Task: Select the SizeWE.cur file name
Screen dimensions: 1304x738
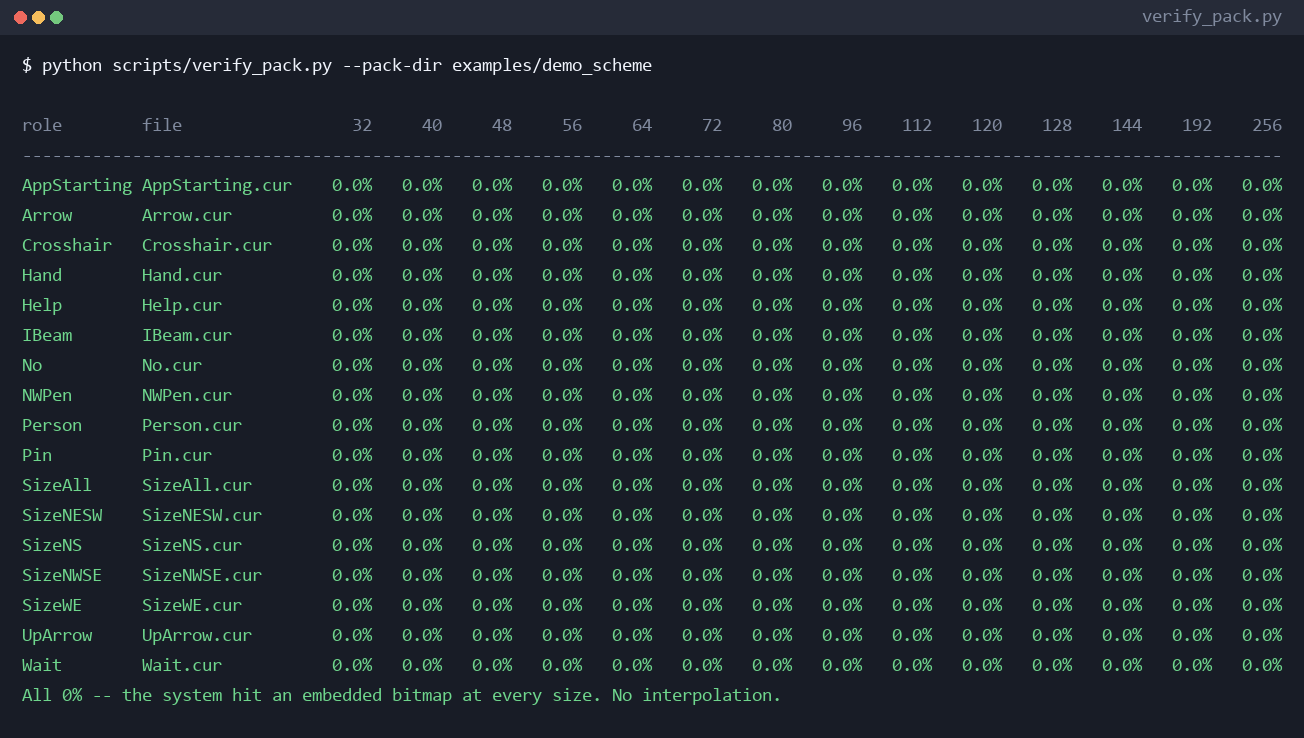Action: [192, 605]
